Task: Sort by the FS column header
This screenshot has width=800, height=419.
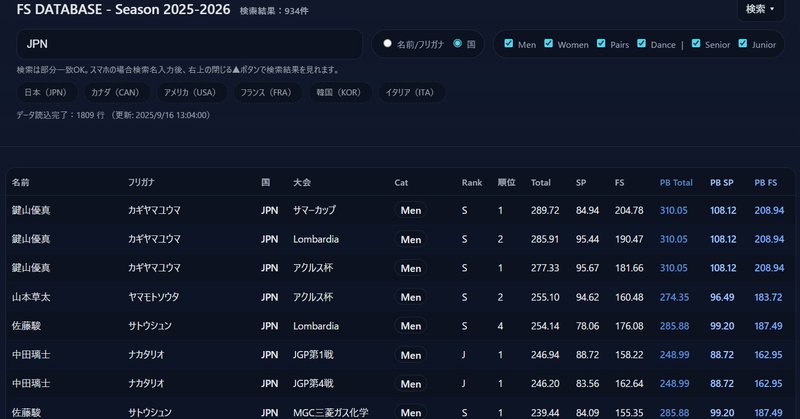Action: (x=619, y=182)
